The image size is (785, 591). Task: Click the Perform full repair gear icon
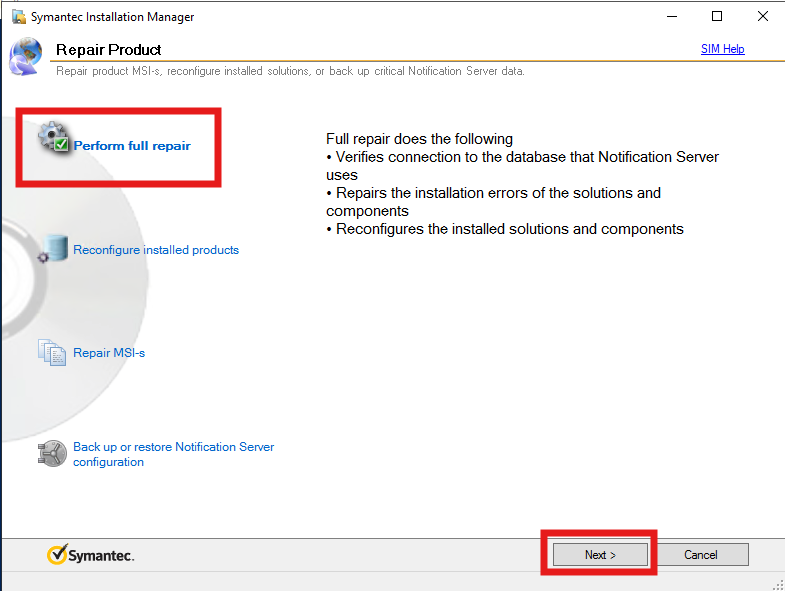(54, 138)
